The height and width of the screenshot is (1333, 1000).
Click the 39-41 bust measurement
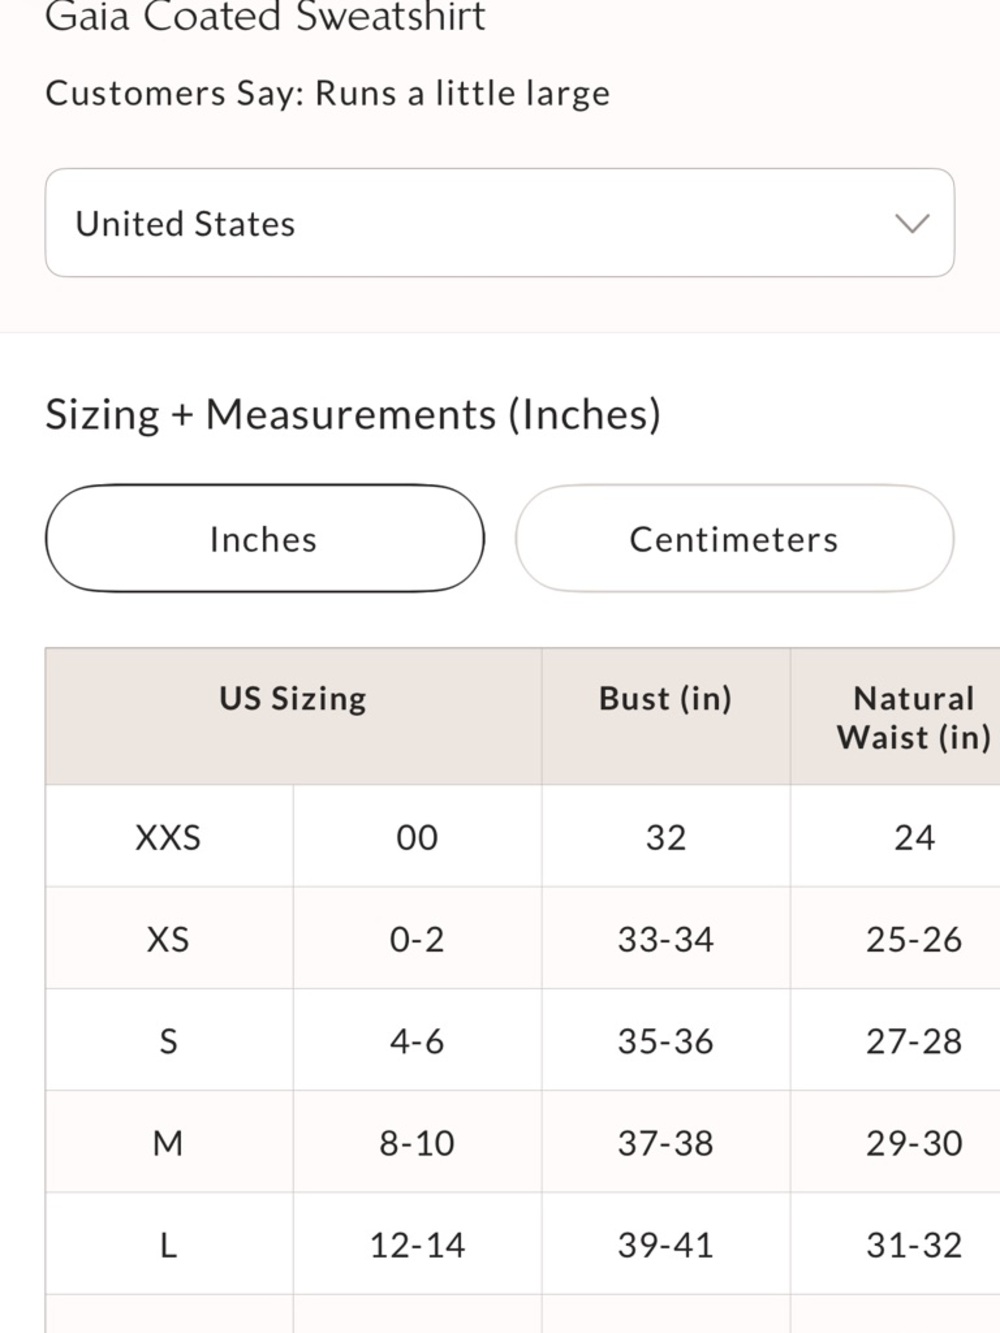pos(666,1245)
